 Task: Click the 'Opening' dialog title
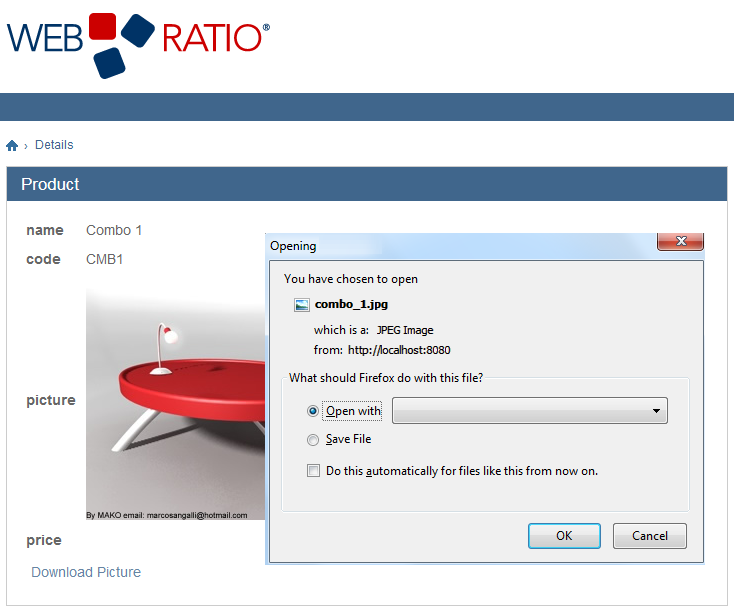coord(293,246)
